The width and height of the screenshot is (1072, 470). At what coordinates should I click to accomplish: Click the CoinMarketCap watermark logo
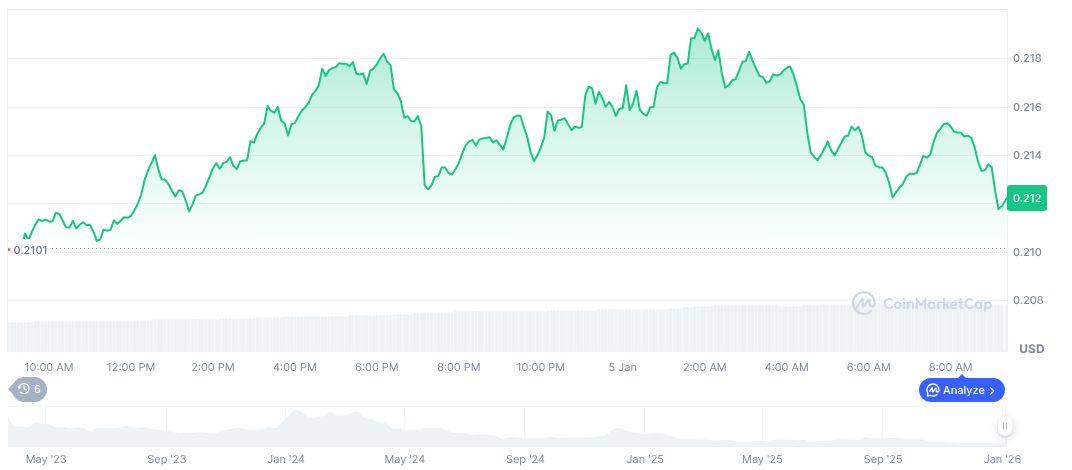coord(864,303)
